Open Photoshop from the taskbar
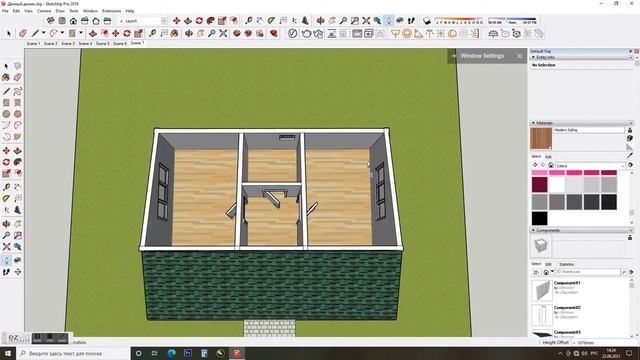The image size is (640, 360). [188, 353]
